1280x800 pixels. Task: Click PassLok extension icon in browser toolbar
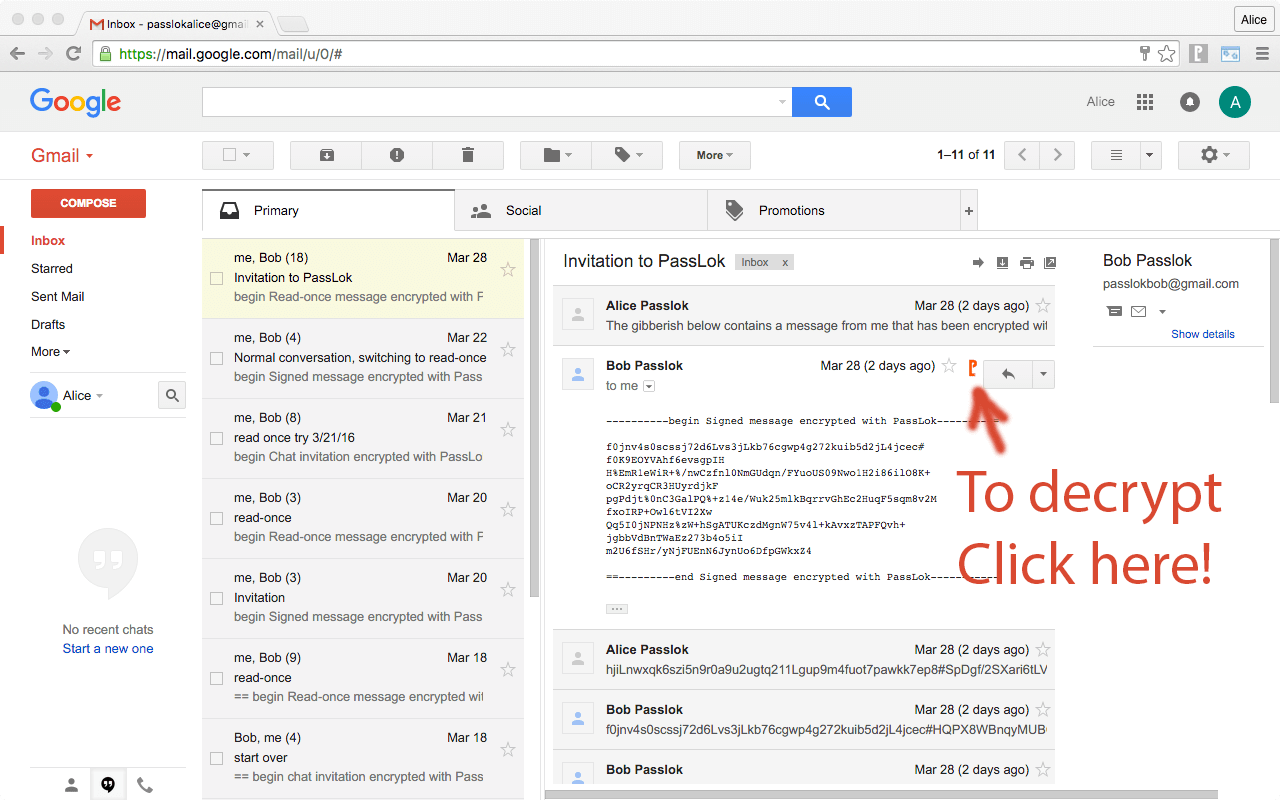[x=1198, y=54]
